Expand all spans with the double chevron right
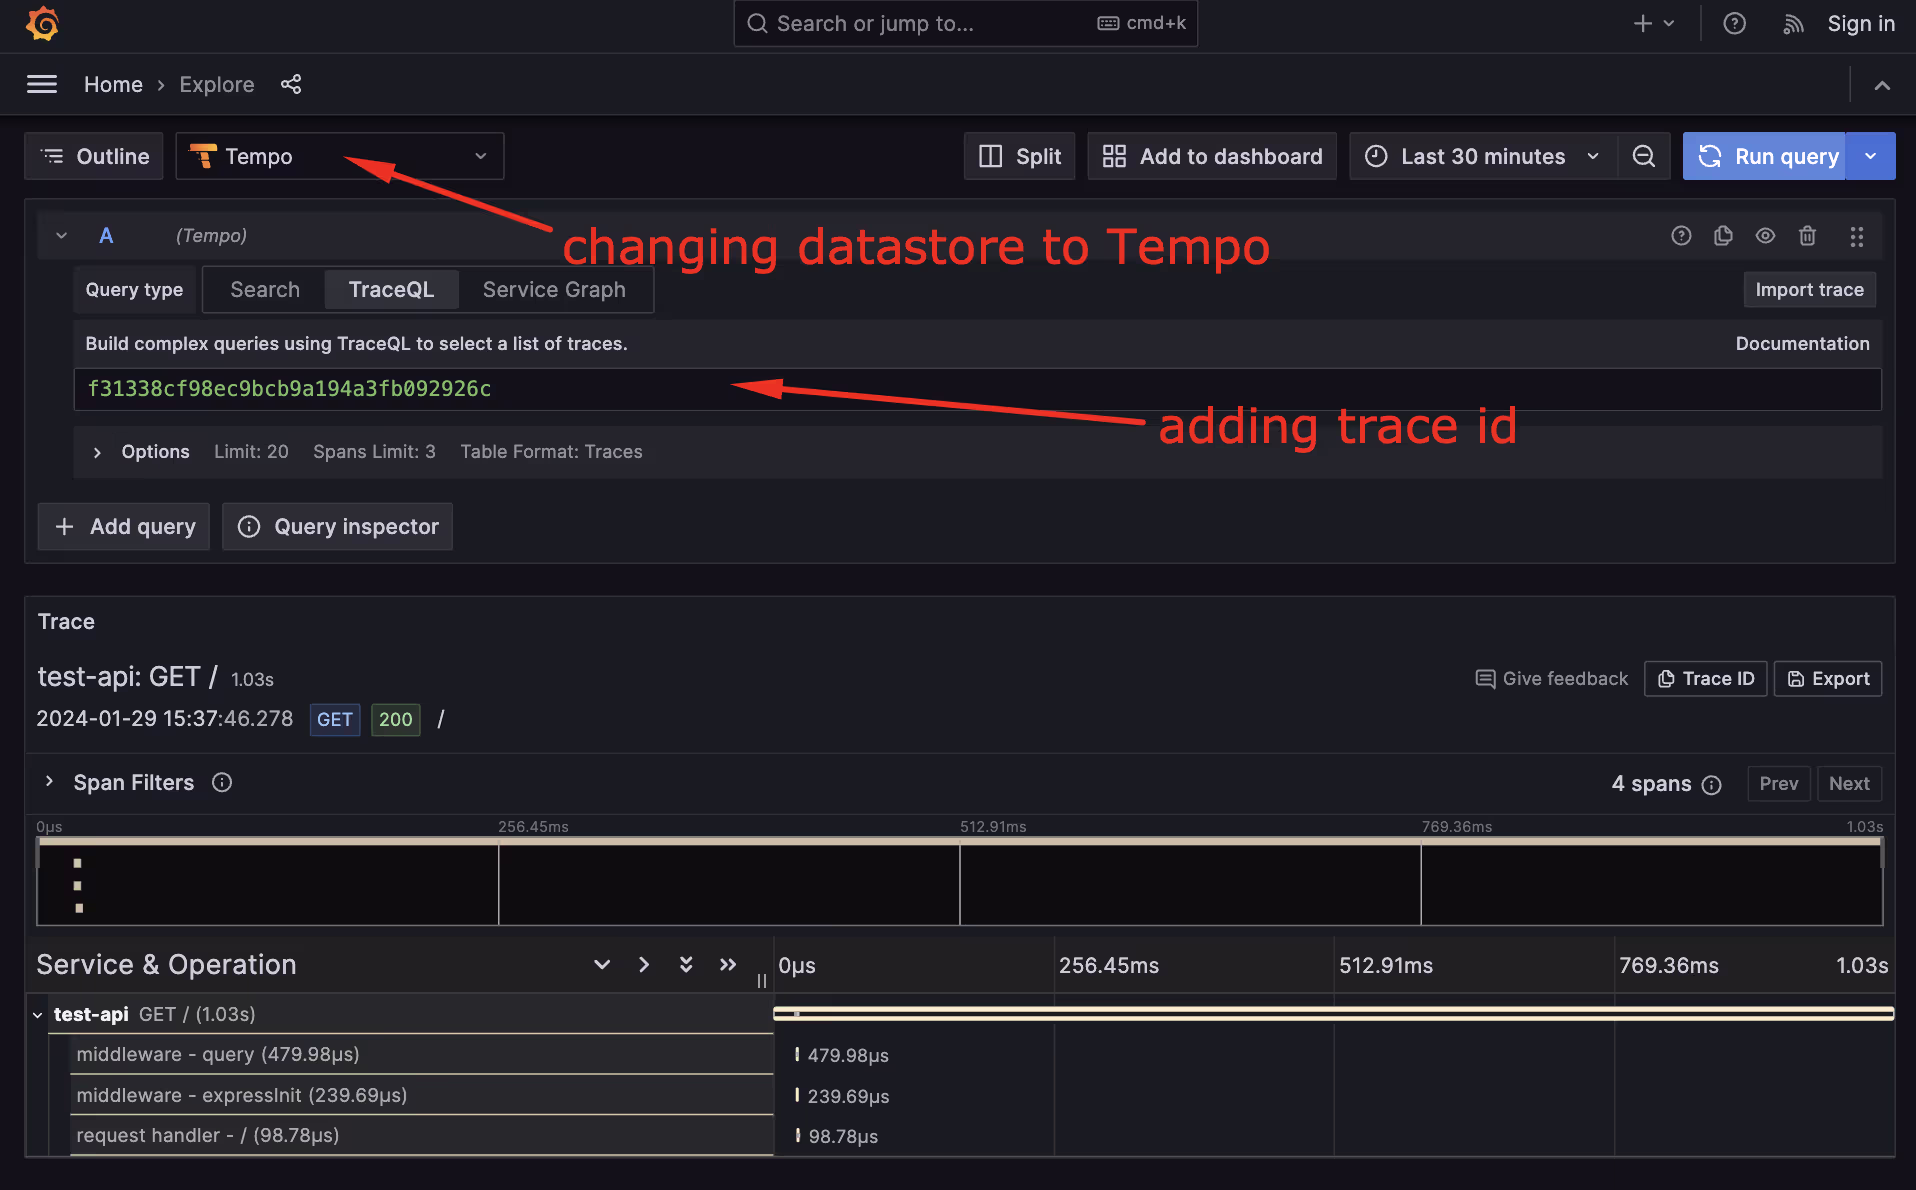The image size is (1916, 1190). pos(727,965)
